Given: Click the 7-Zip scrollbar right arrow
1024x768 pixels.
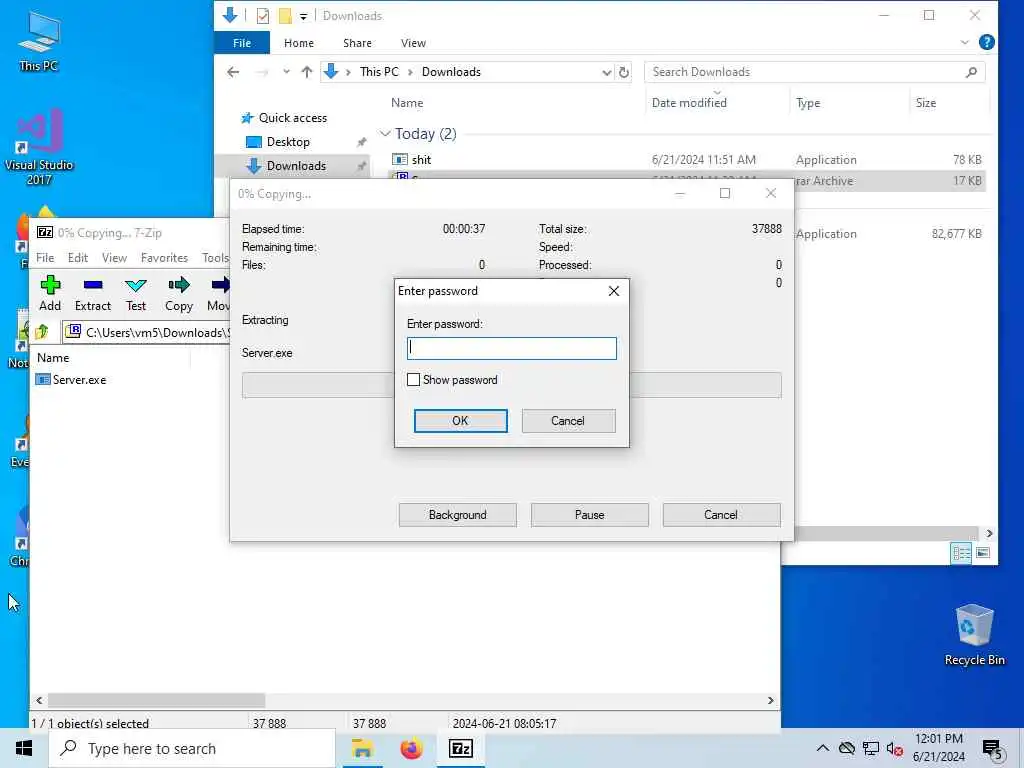Looking at the screenshot, I should (771, 701).
